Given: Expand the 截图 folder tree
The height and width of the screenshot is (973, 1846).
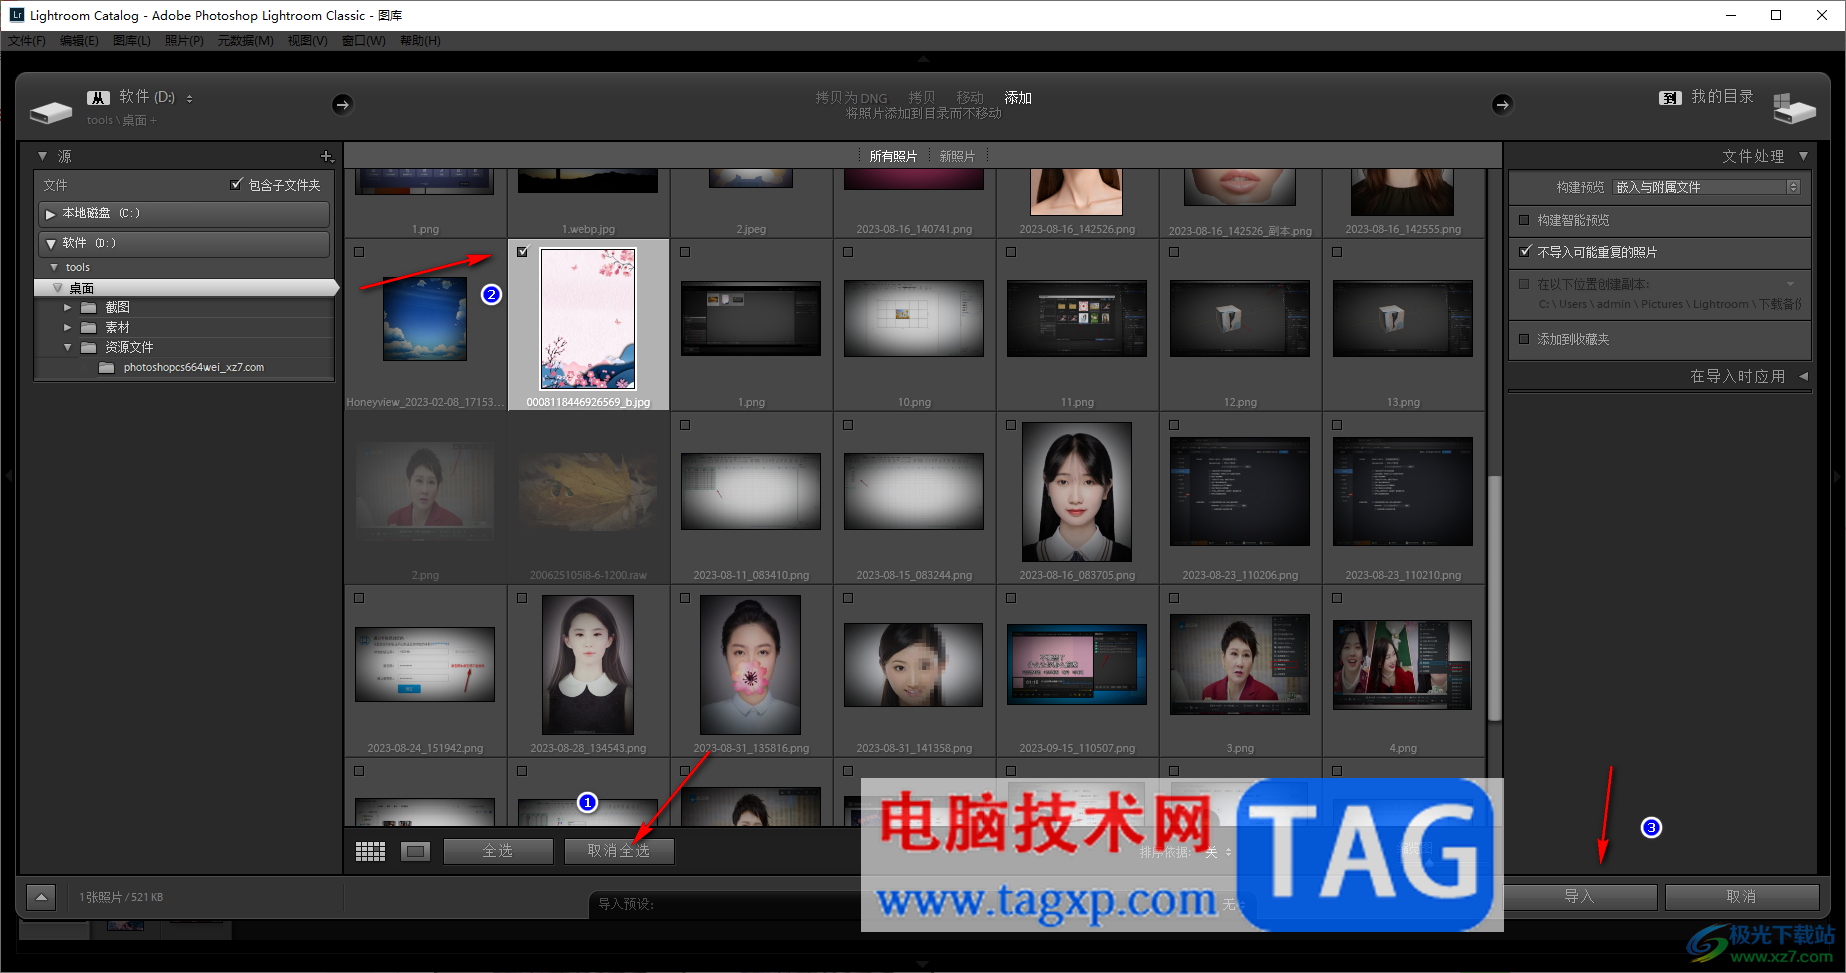Looking at the screenshot, I should coord(67,307).
